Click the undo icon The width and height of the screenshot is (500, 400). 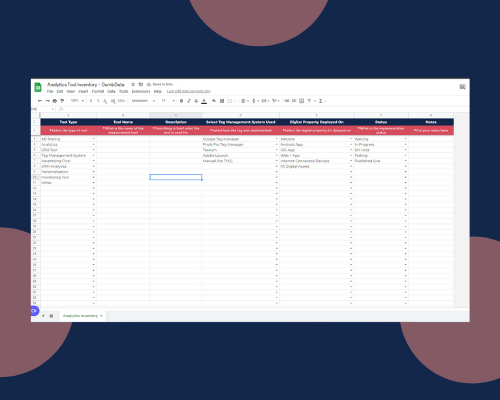click(40, 101)
